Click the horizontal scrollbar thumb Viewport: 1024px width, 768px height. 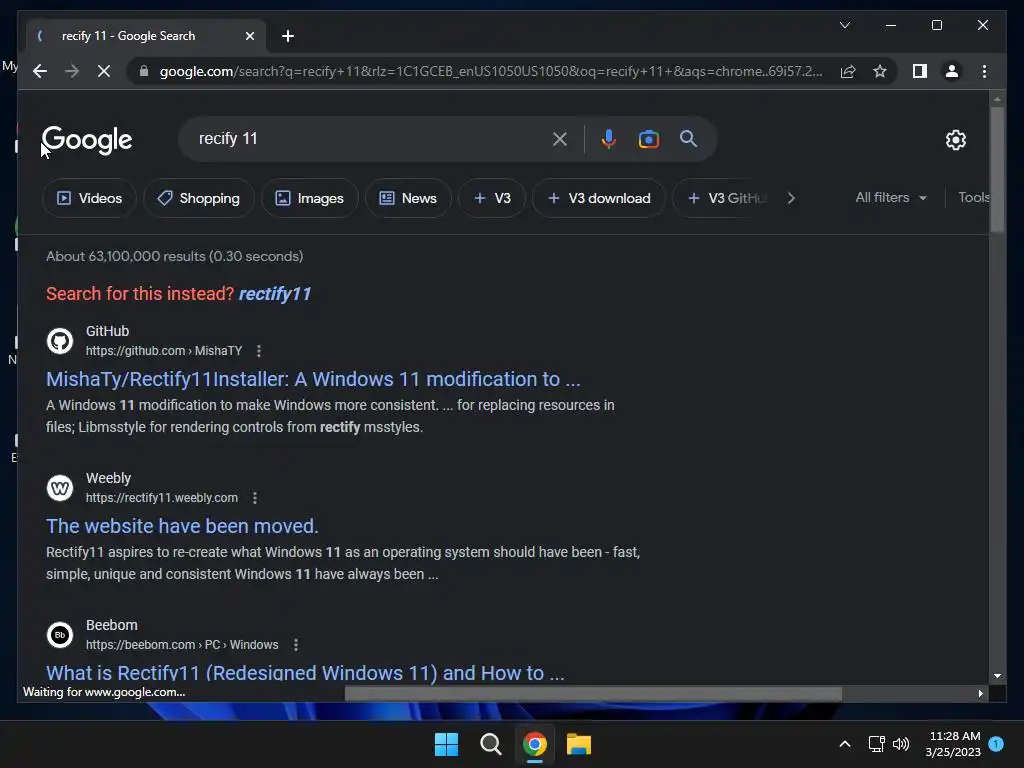tap(593, 694)
